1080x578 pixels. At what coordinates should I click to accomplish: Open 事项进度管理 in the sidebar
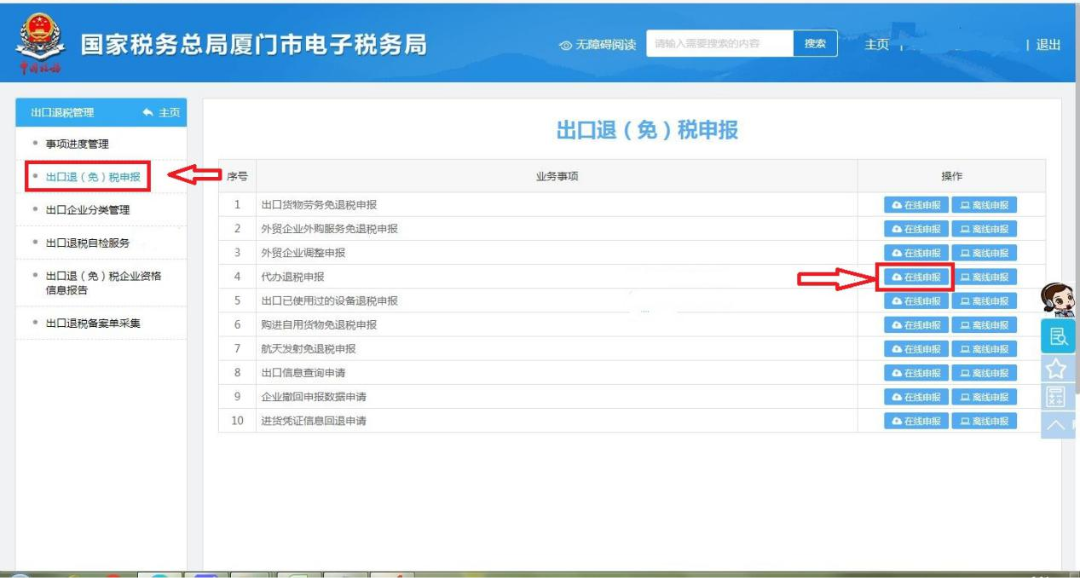(77, 144)
